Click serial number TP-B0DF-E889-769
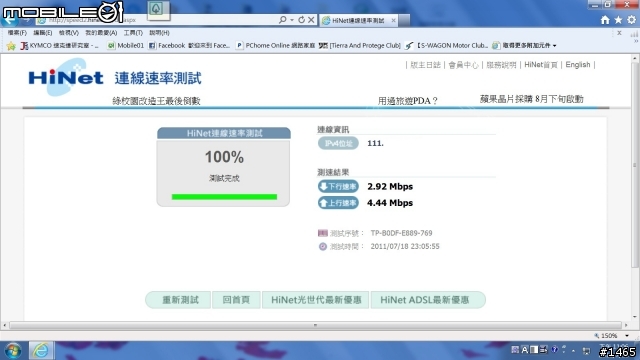The height and width of the screenshot is (360, 640). tap(401, 233)
